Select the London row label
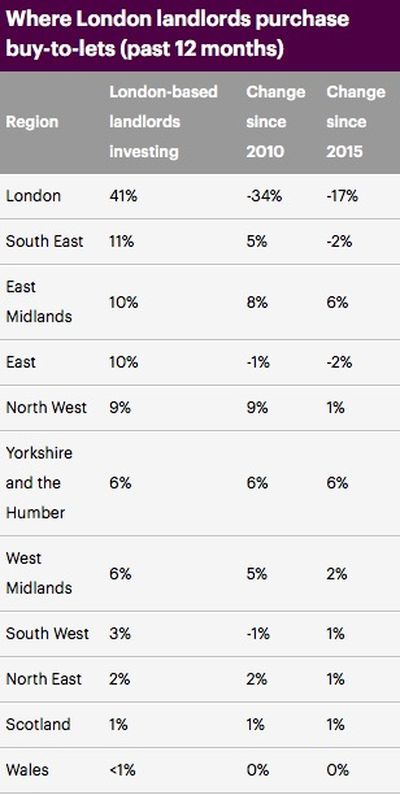 33,196
